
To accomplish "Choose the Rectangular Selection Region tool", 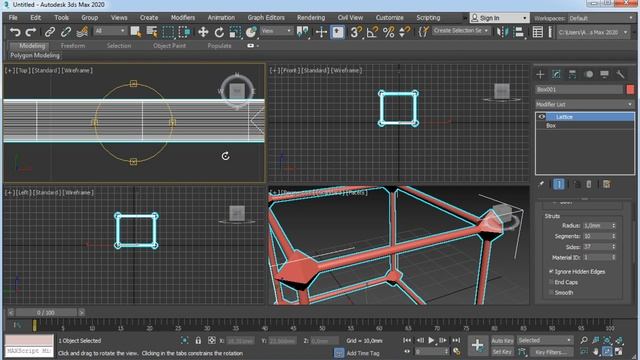I will tap(168, 32).
